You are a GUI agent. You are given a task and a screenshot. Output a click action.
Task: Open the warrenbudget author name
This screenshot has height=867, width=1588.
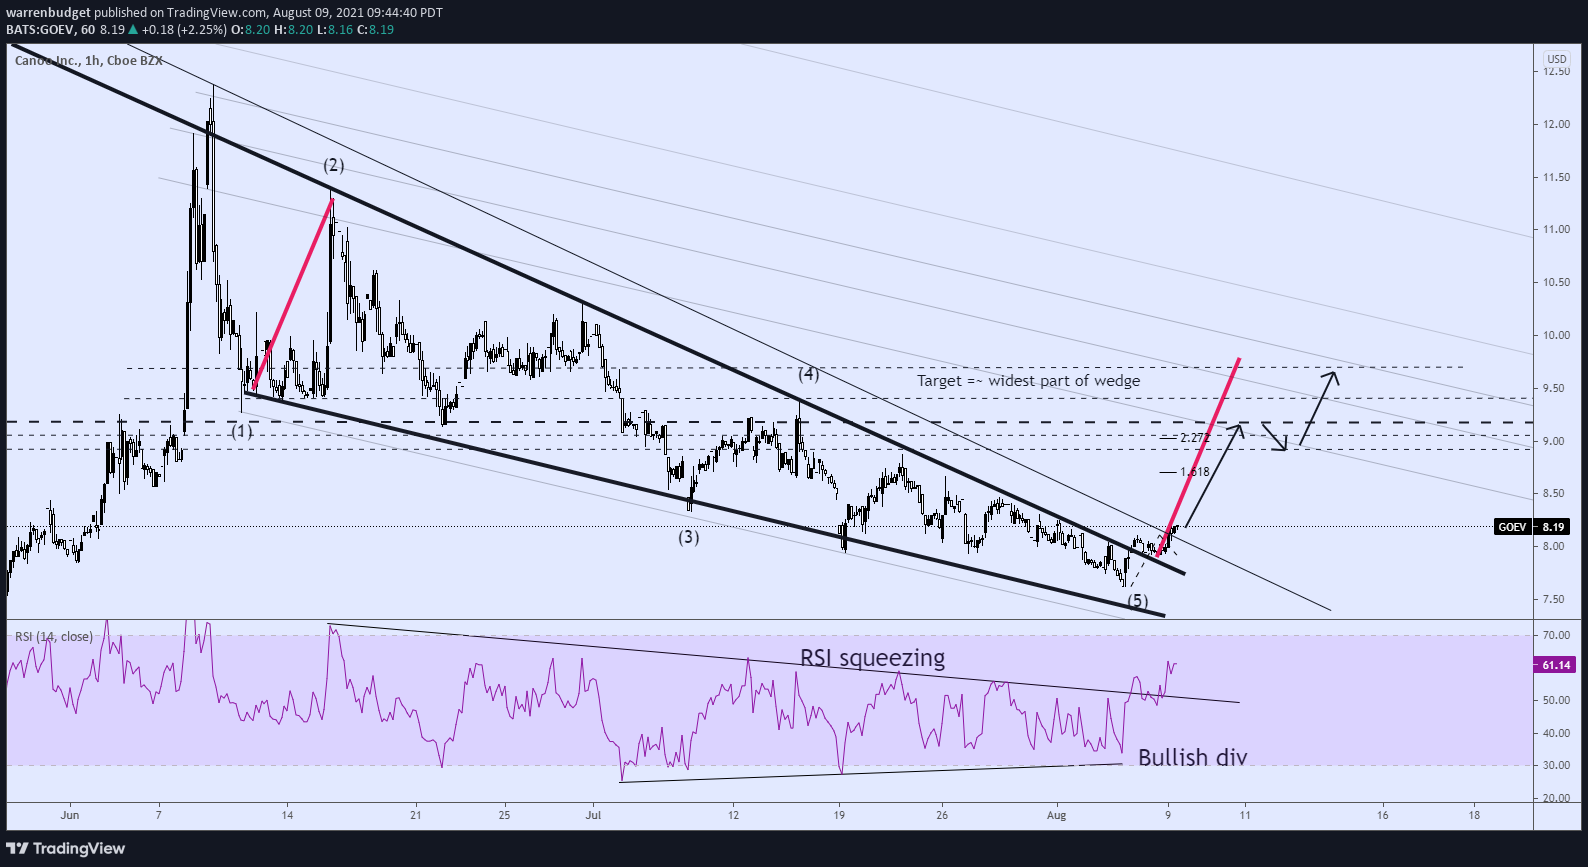(x=48, y=13)
